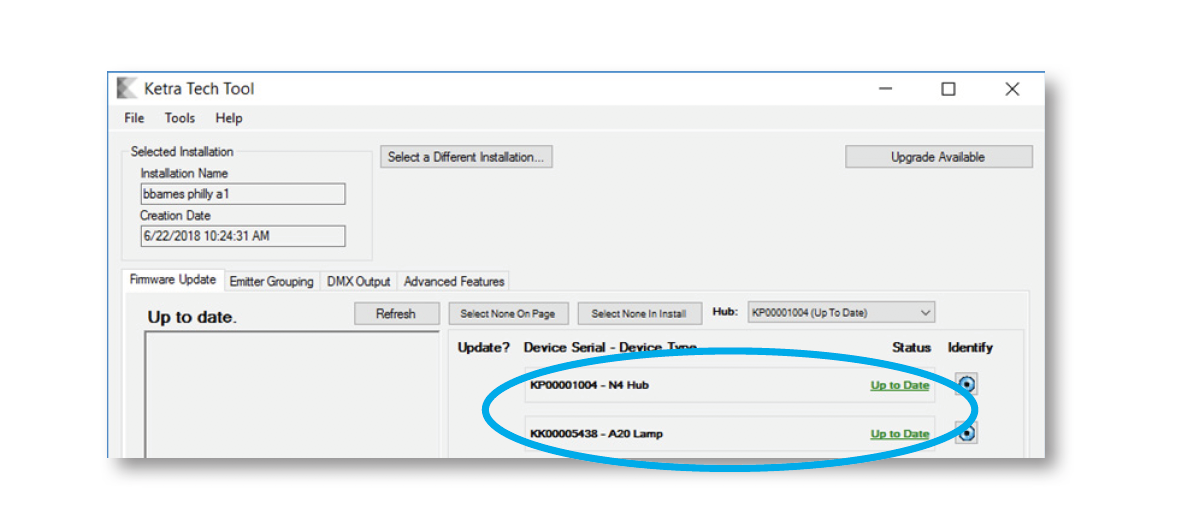Click the Refresh button
Image resolution: width=1198 pixels, height=522 pixels.
pyautogui.click(x=396, y=313)
